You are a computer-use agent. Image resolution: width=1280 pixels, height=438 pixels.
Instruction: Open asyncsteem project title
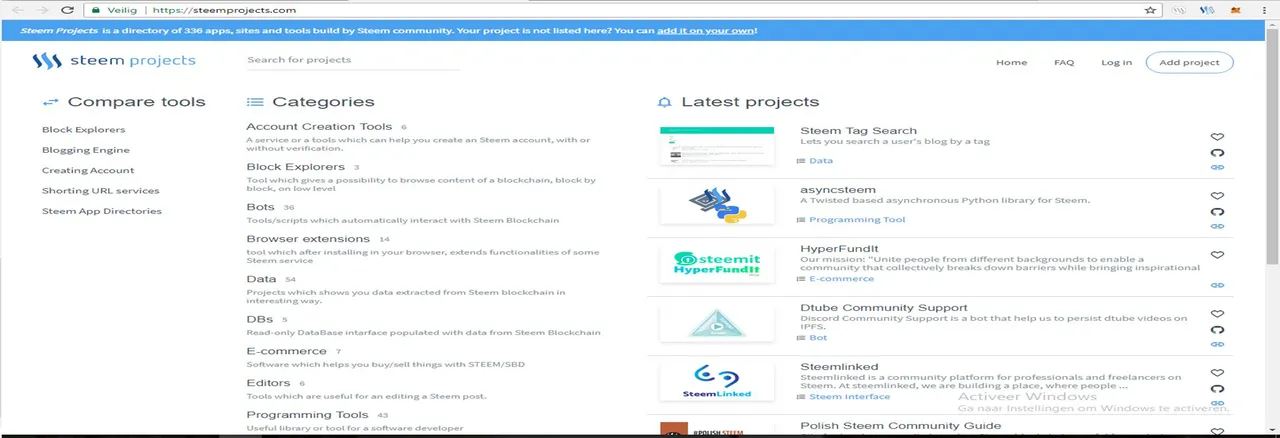(x=838, y=189)
